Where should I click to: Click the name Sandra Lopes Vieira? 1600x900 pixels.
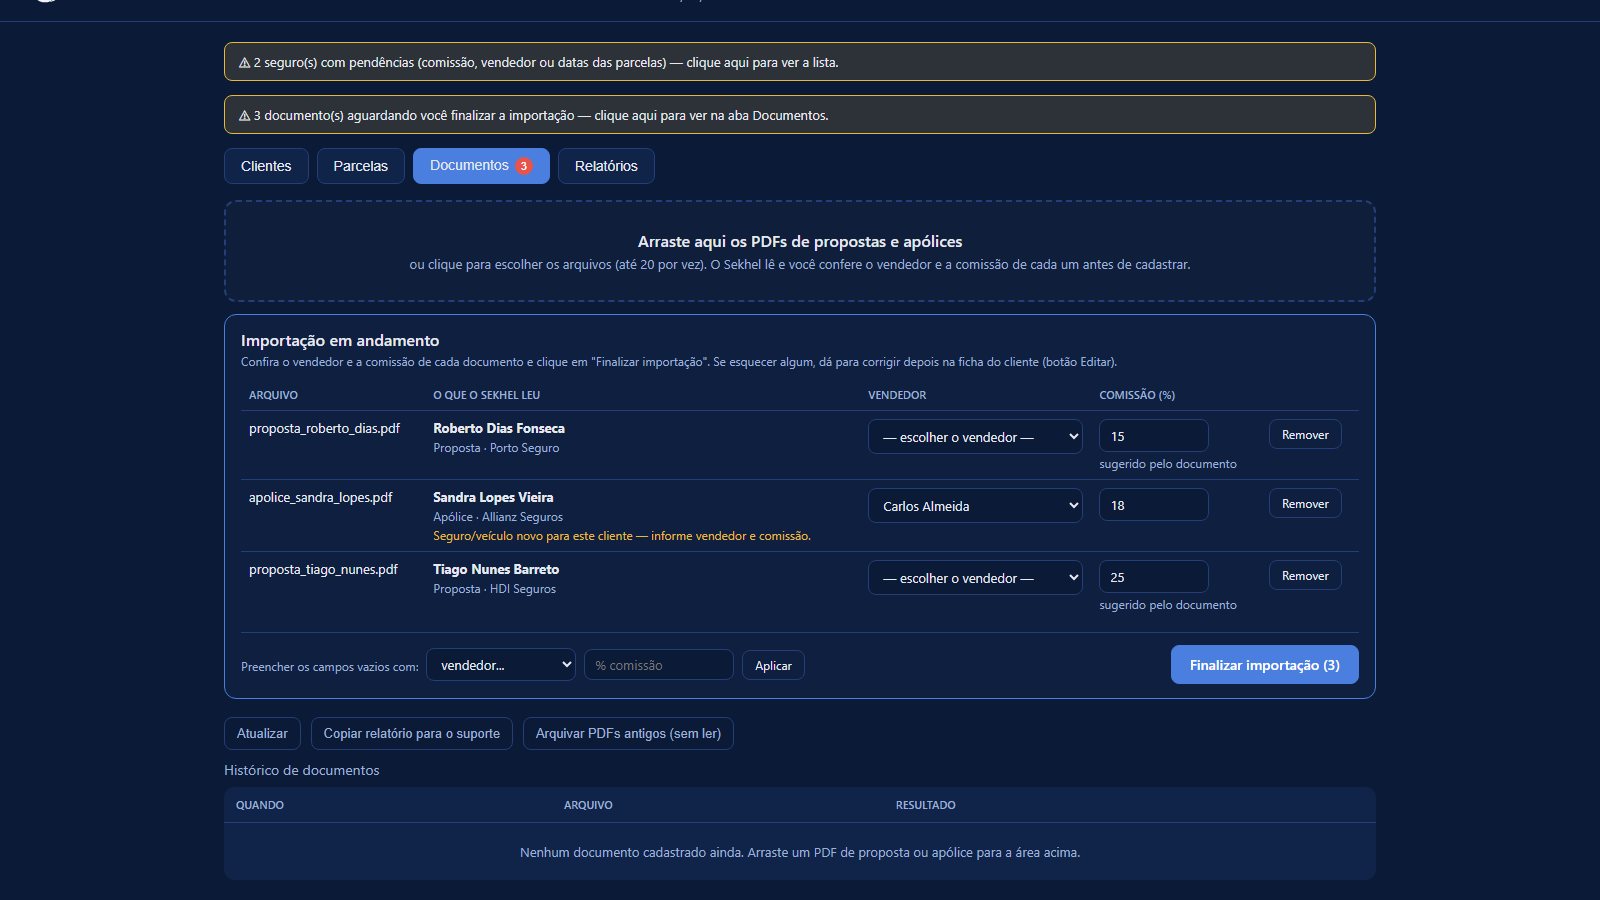(x=493, y=497)
